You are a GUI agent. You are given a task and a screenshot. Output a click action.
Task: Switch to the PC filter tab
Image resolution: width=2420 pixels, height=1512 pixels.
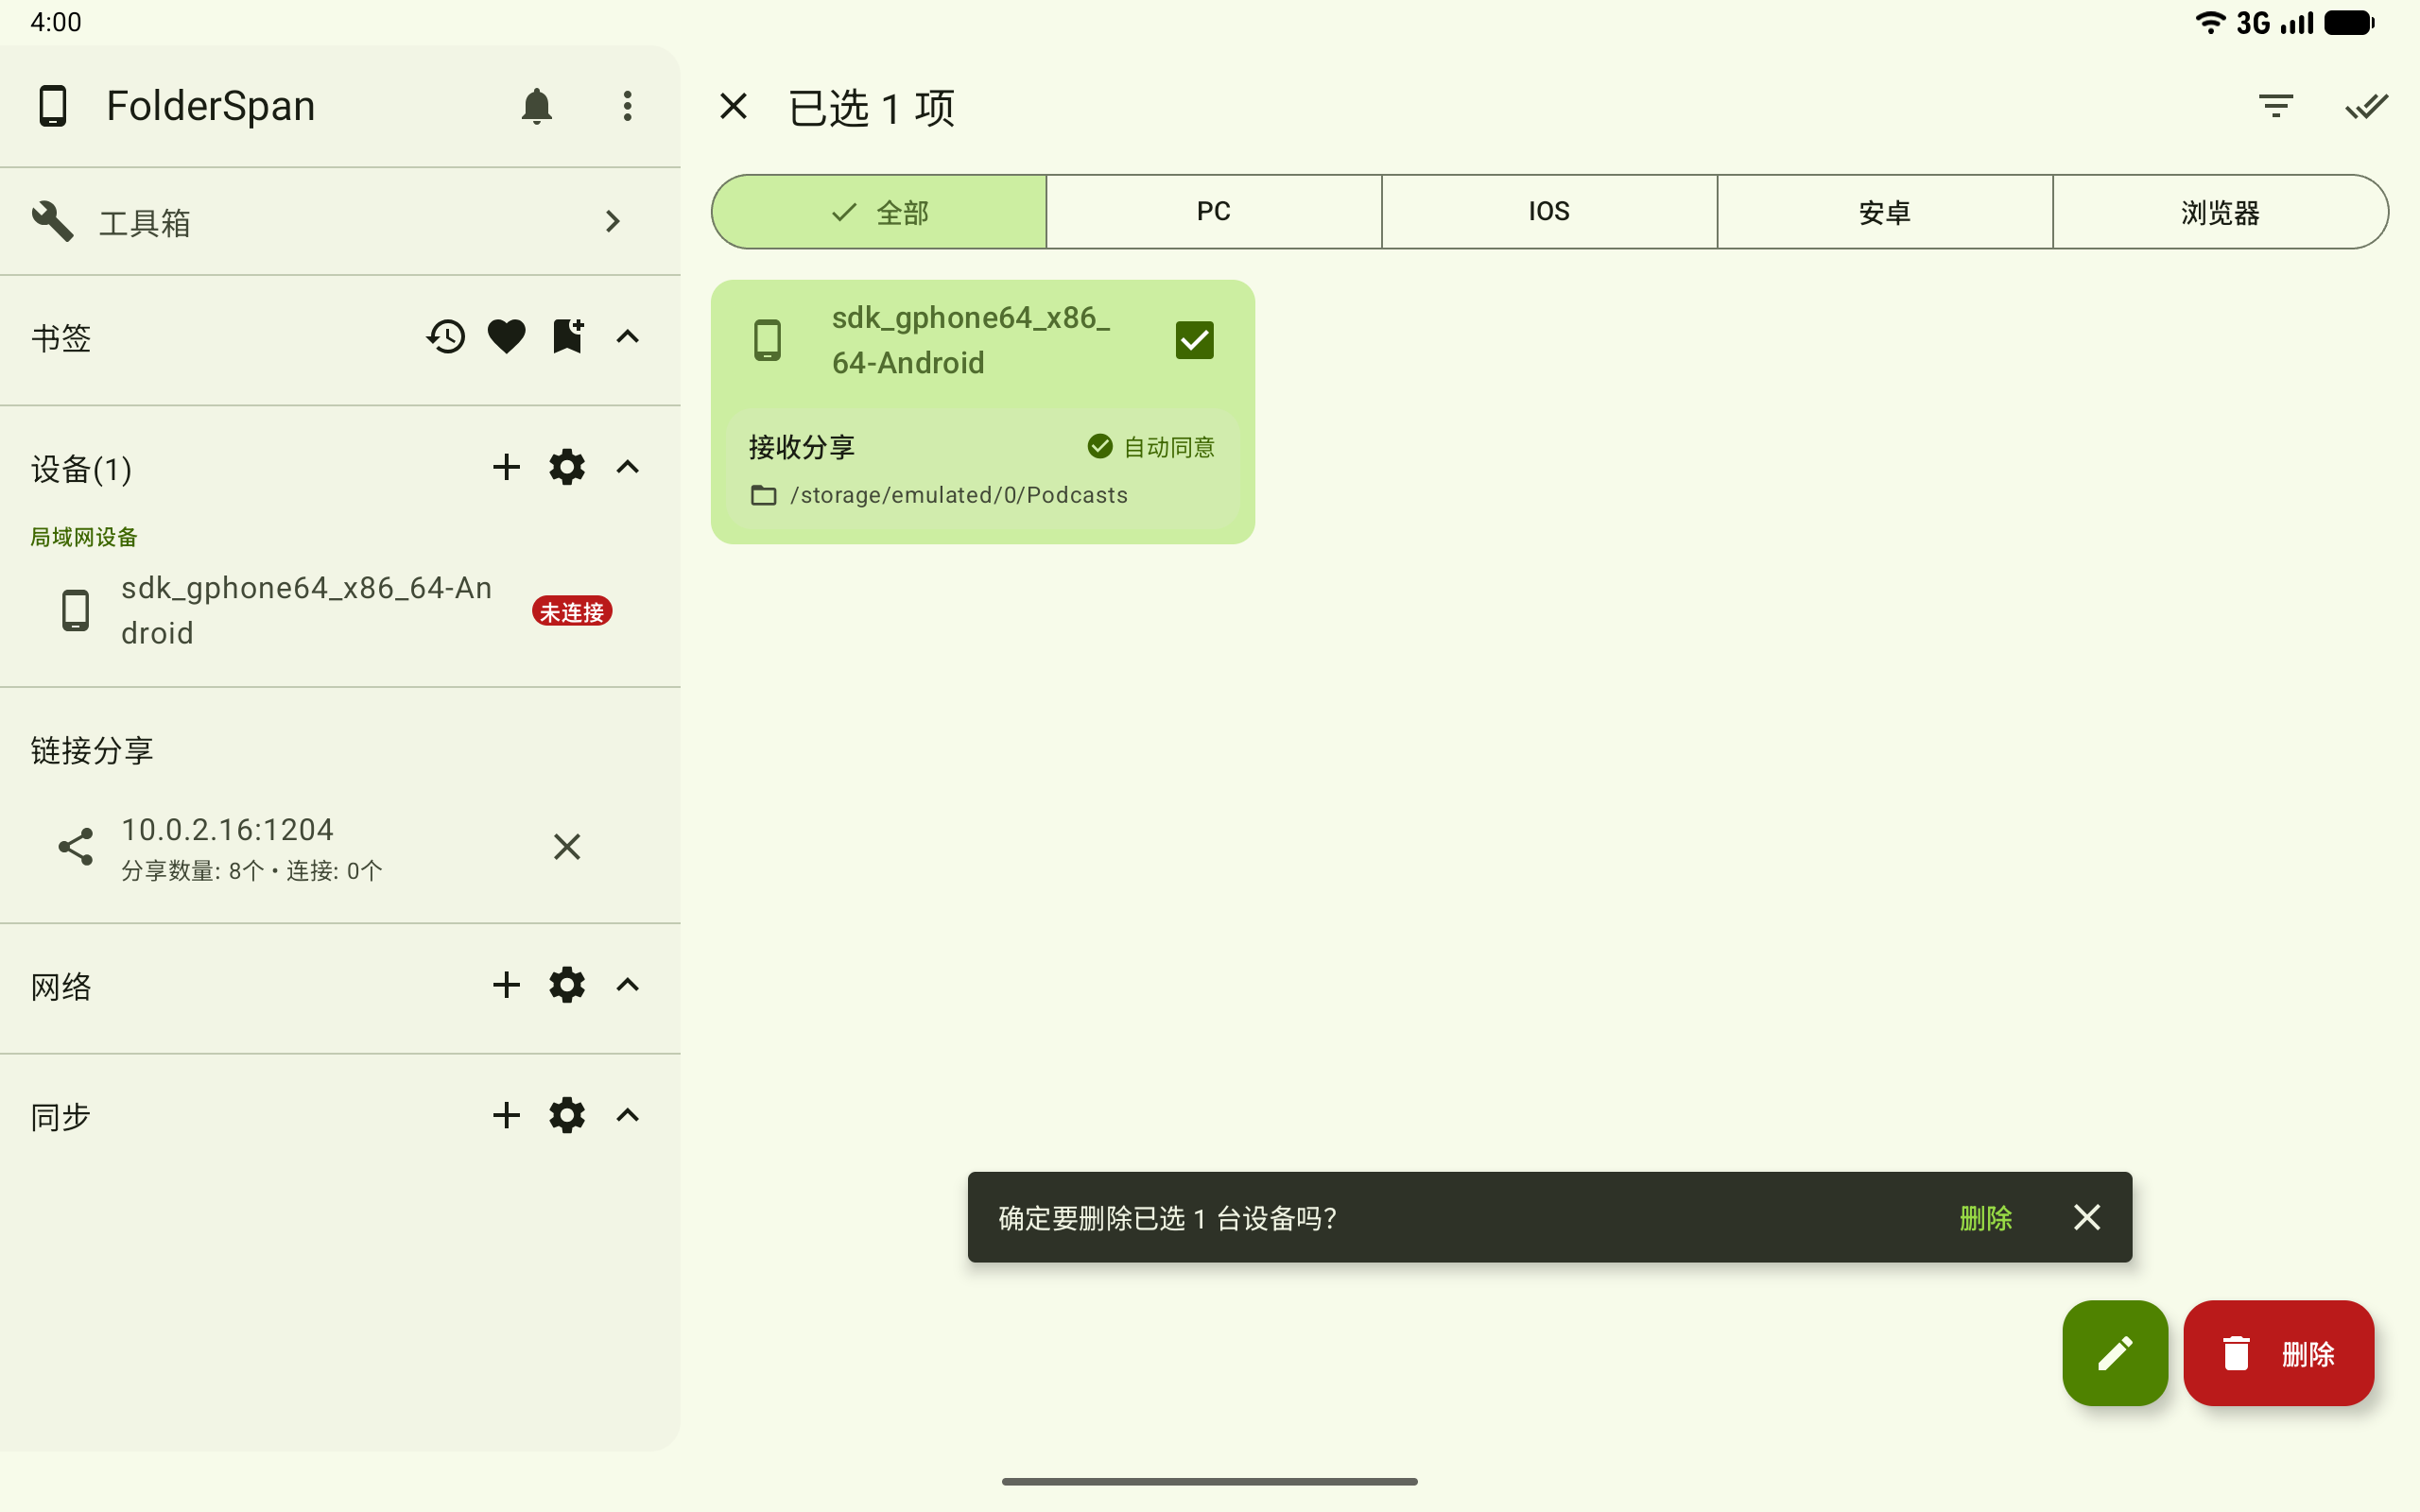tap(1214, 212)
